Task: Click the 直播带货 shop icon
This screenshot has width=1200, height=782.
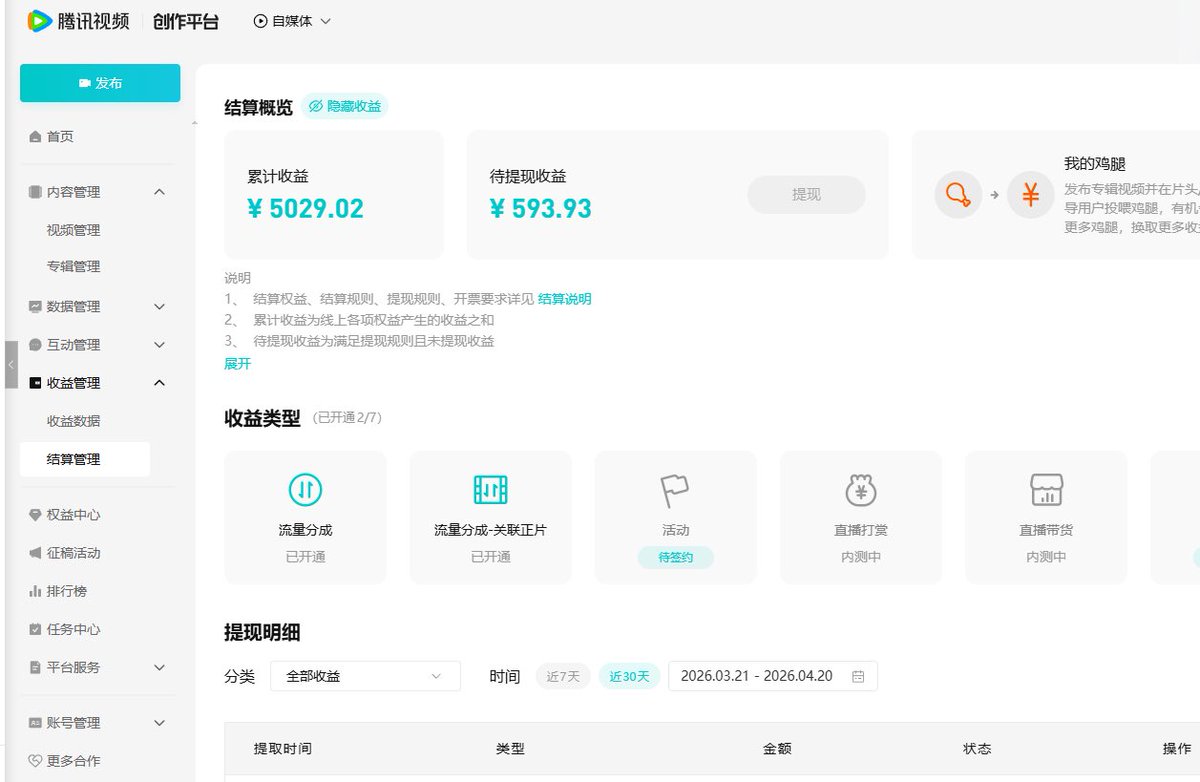Action: tap(1046, 490)
